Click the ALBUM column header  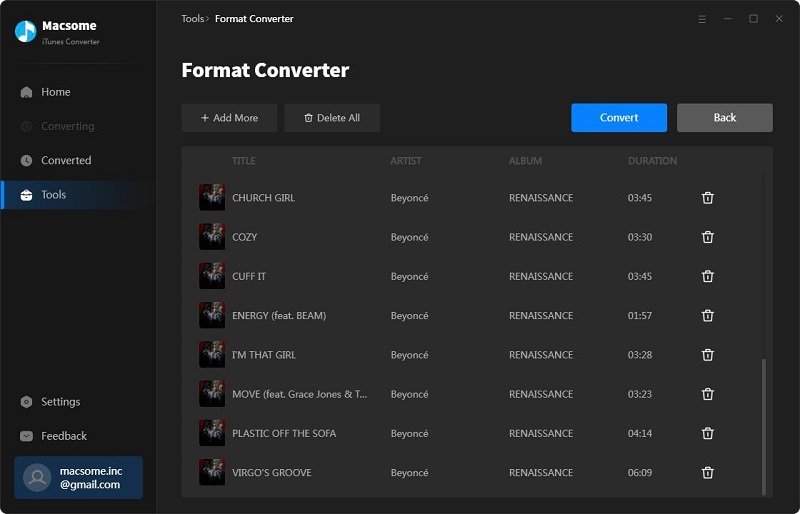[525, 161]
